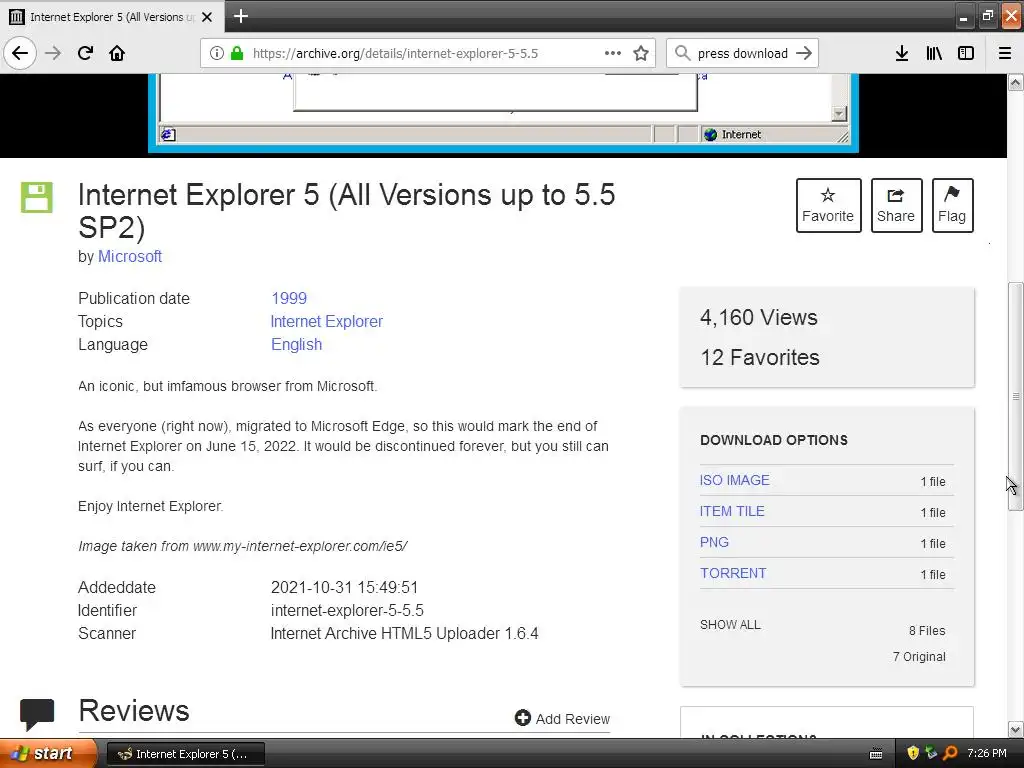Click the Reviews speech bubble icon

click(x=37, y=714)
